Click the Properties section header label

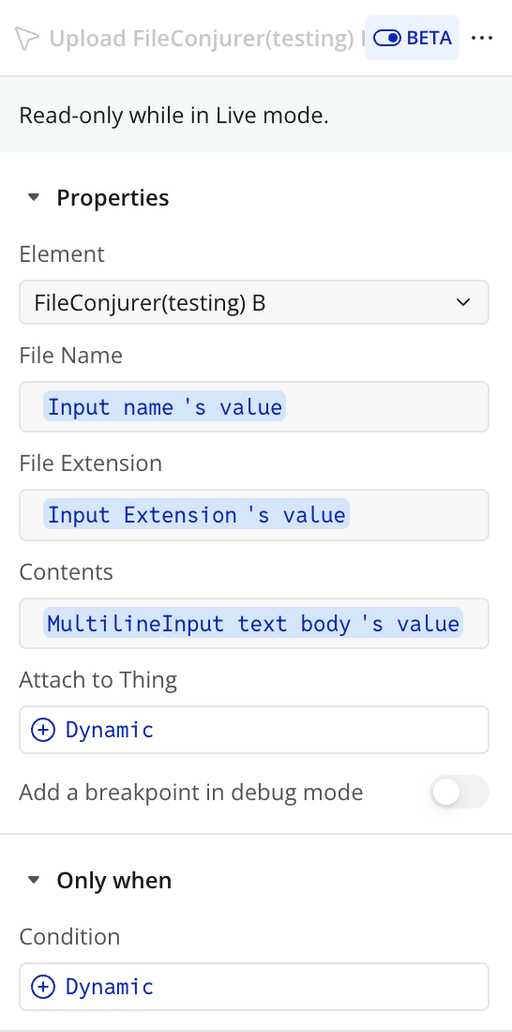(113, 197)
